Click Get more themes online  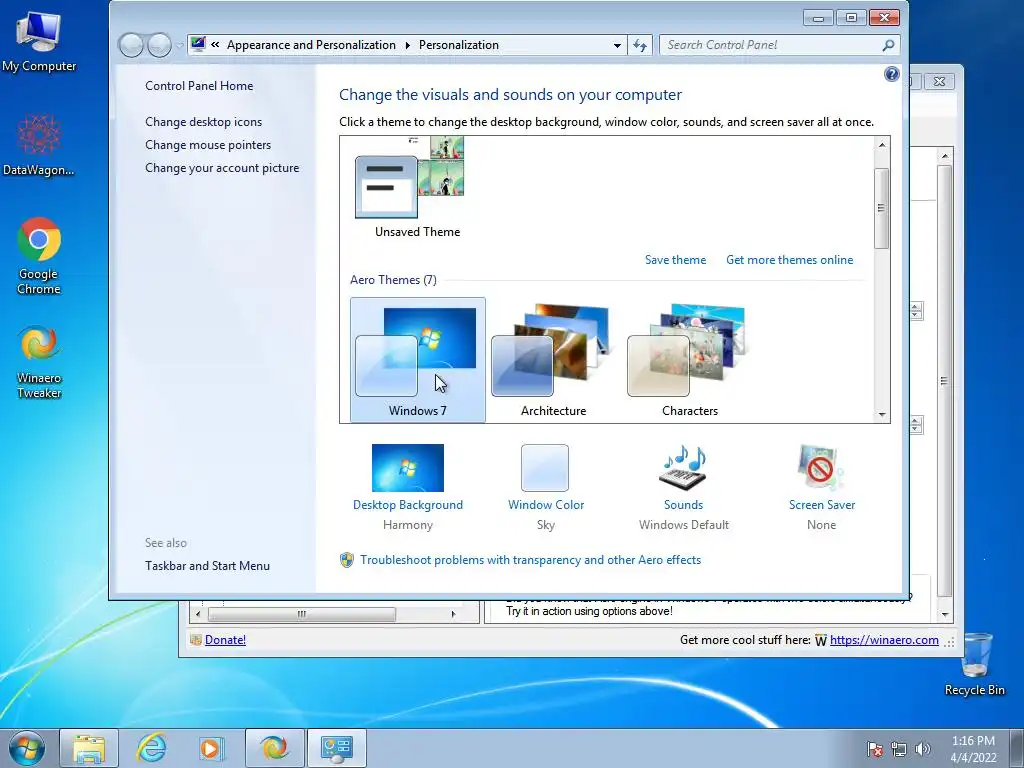point(790,260)
